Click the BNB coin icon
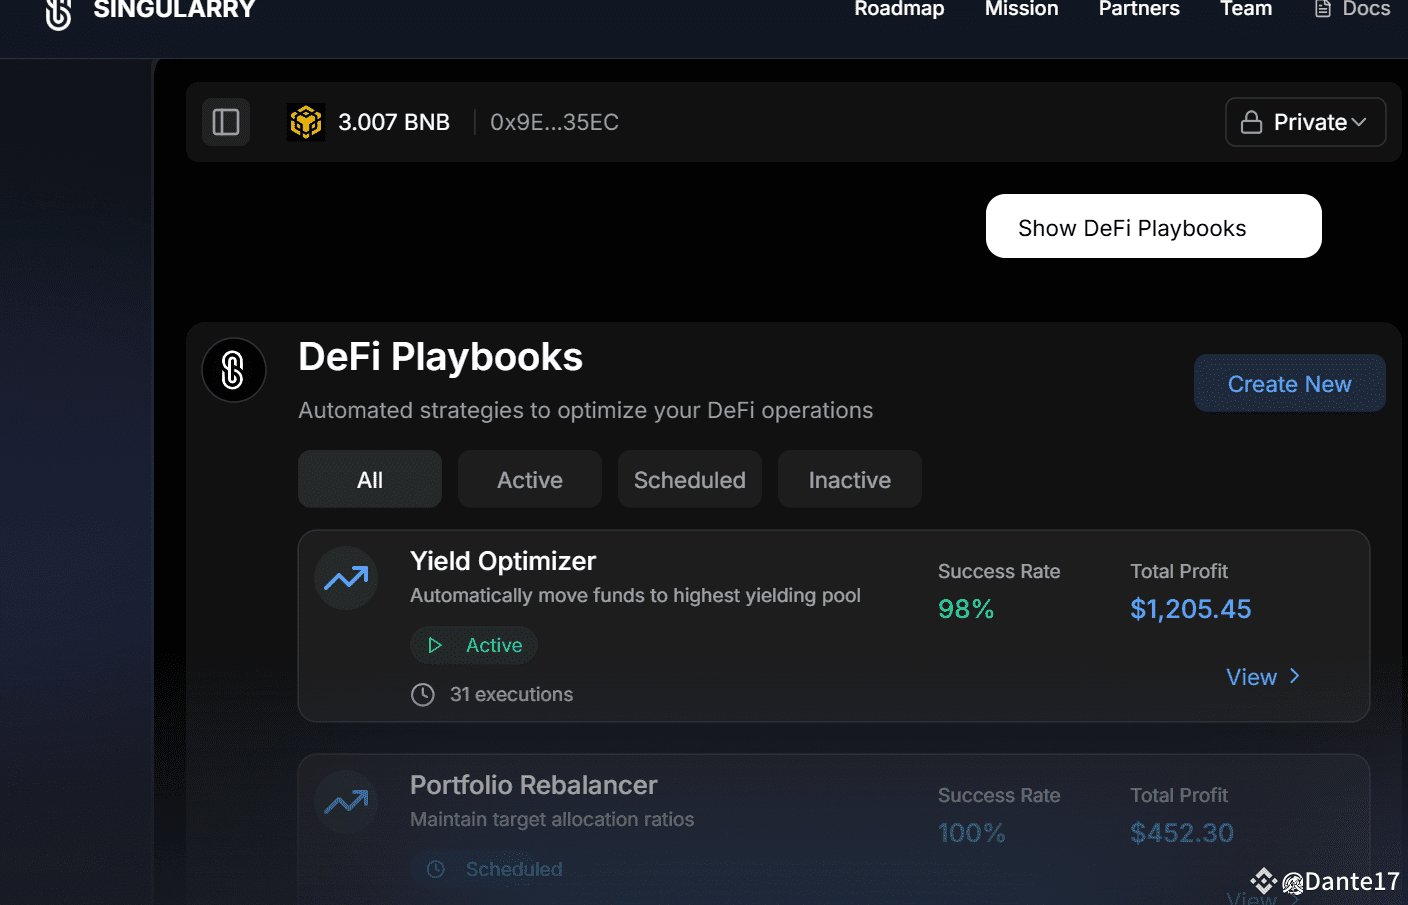1408x905 pixels. tap(306, 122)
